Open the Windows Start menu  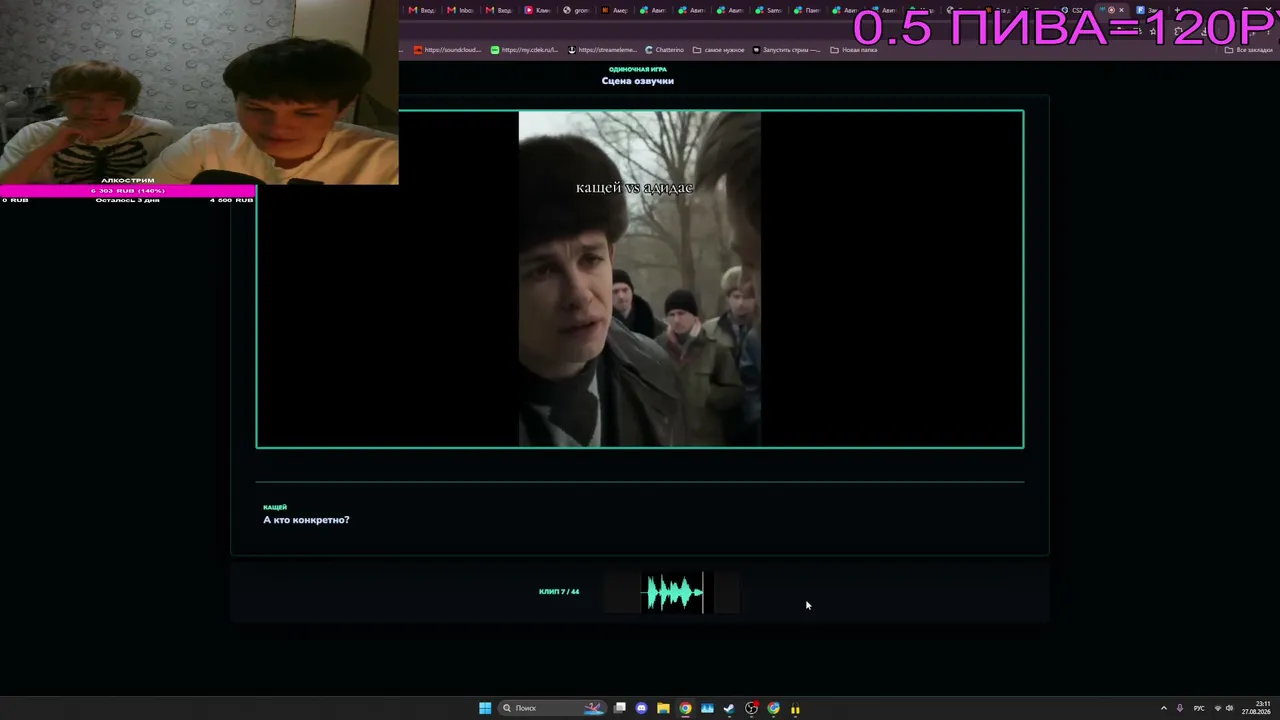(x=485, y=708)
